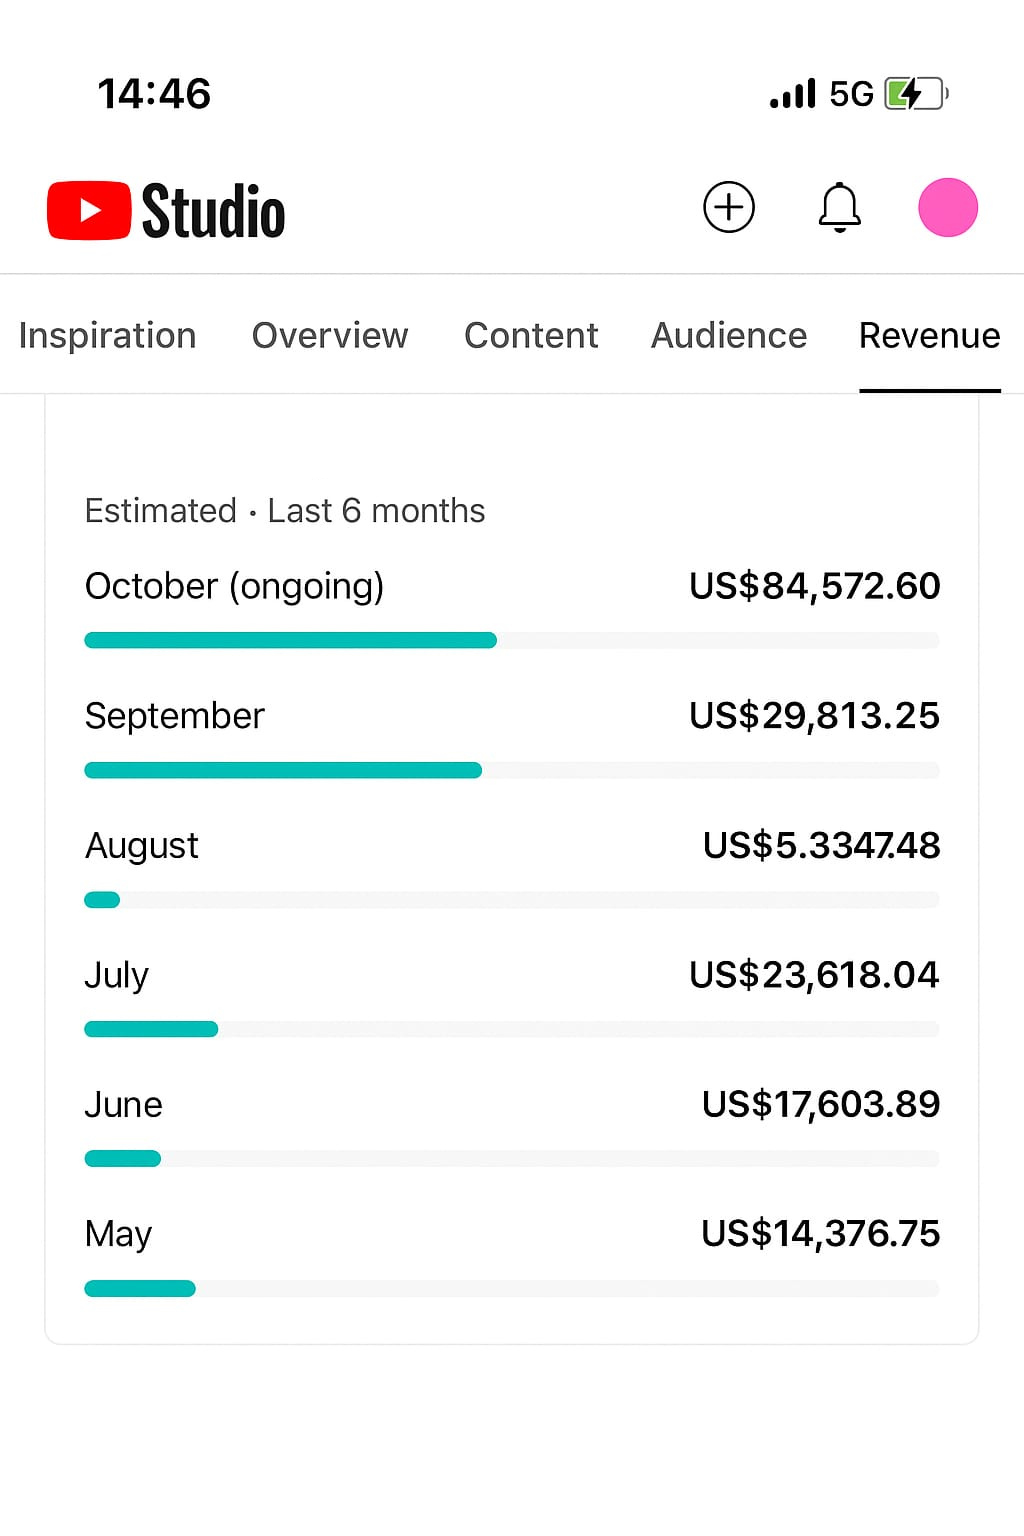Tap the battery charging indicator

(915, 94)
